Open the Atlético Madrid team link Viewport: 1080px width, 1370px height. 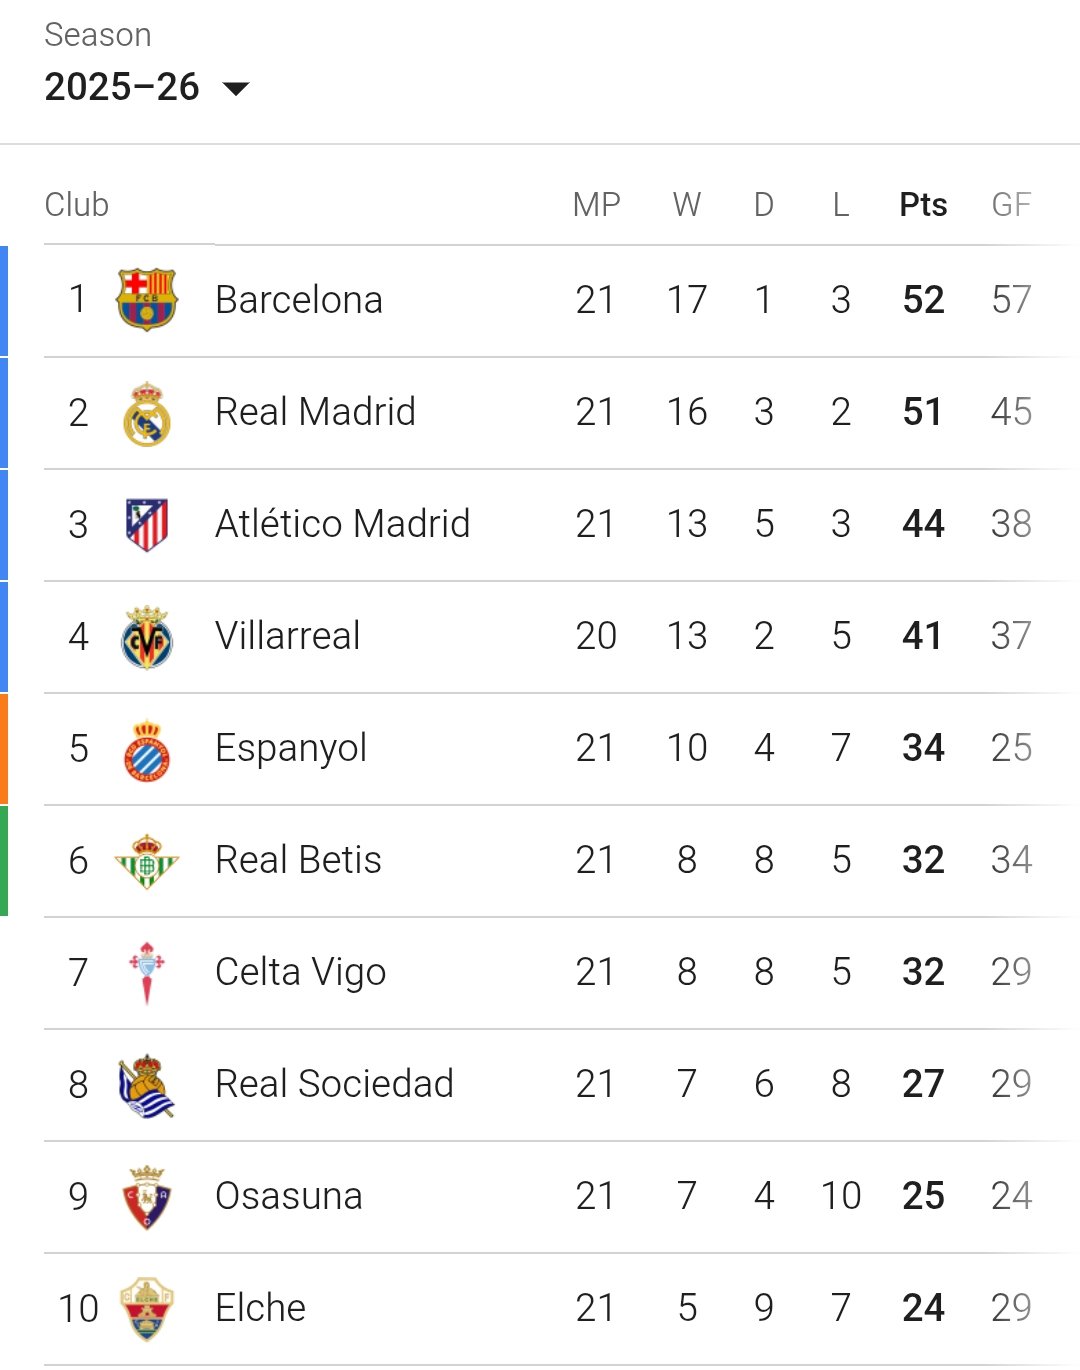[x=342, y=524]
